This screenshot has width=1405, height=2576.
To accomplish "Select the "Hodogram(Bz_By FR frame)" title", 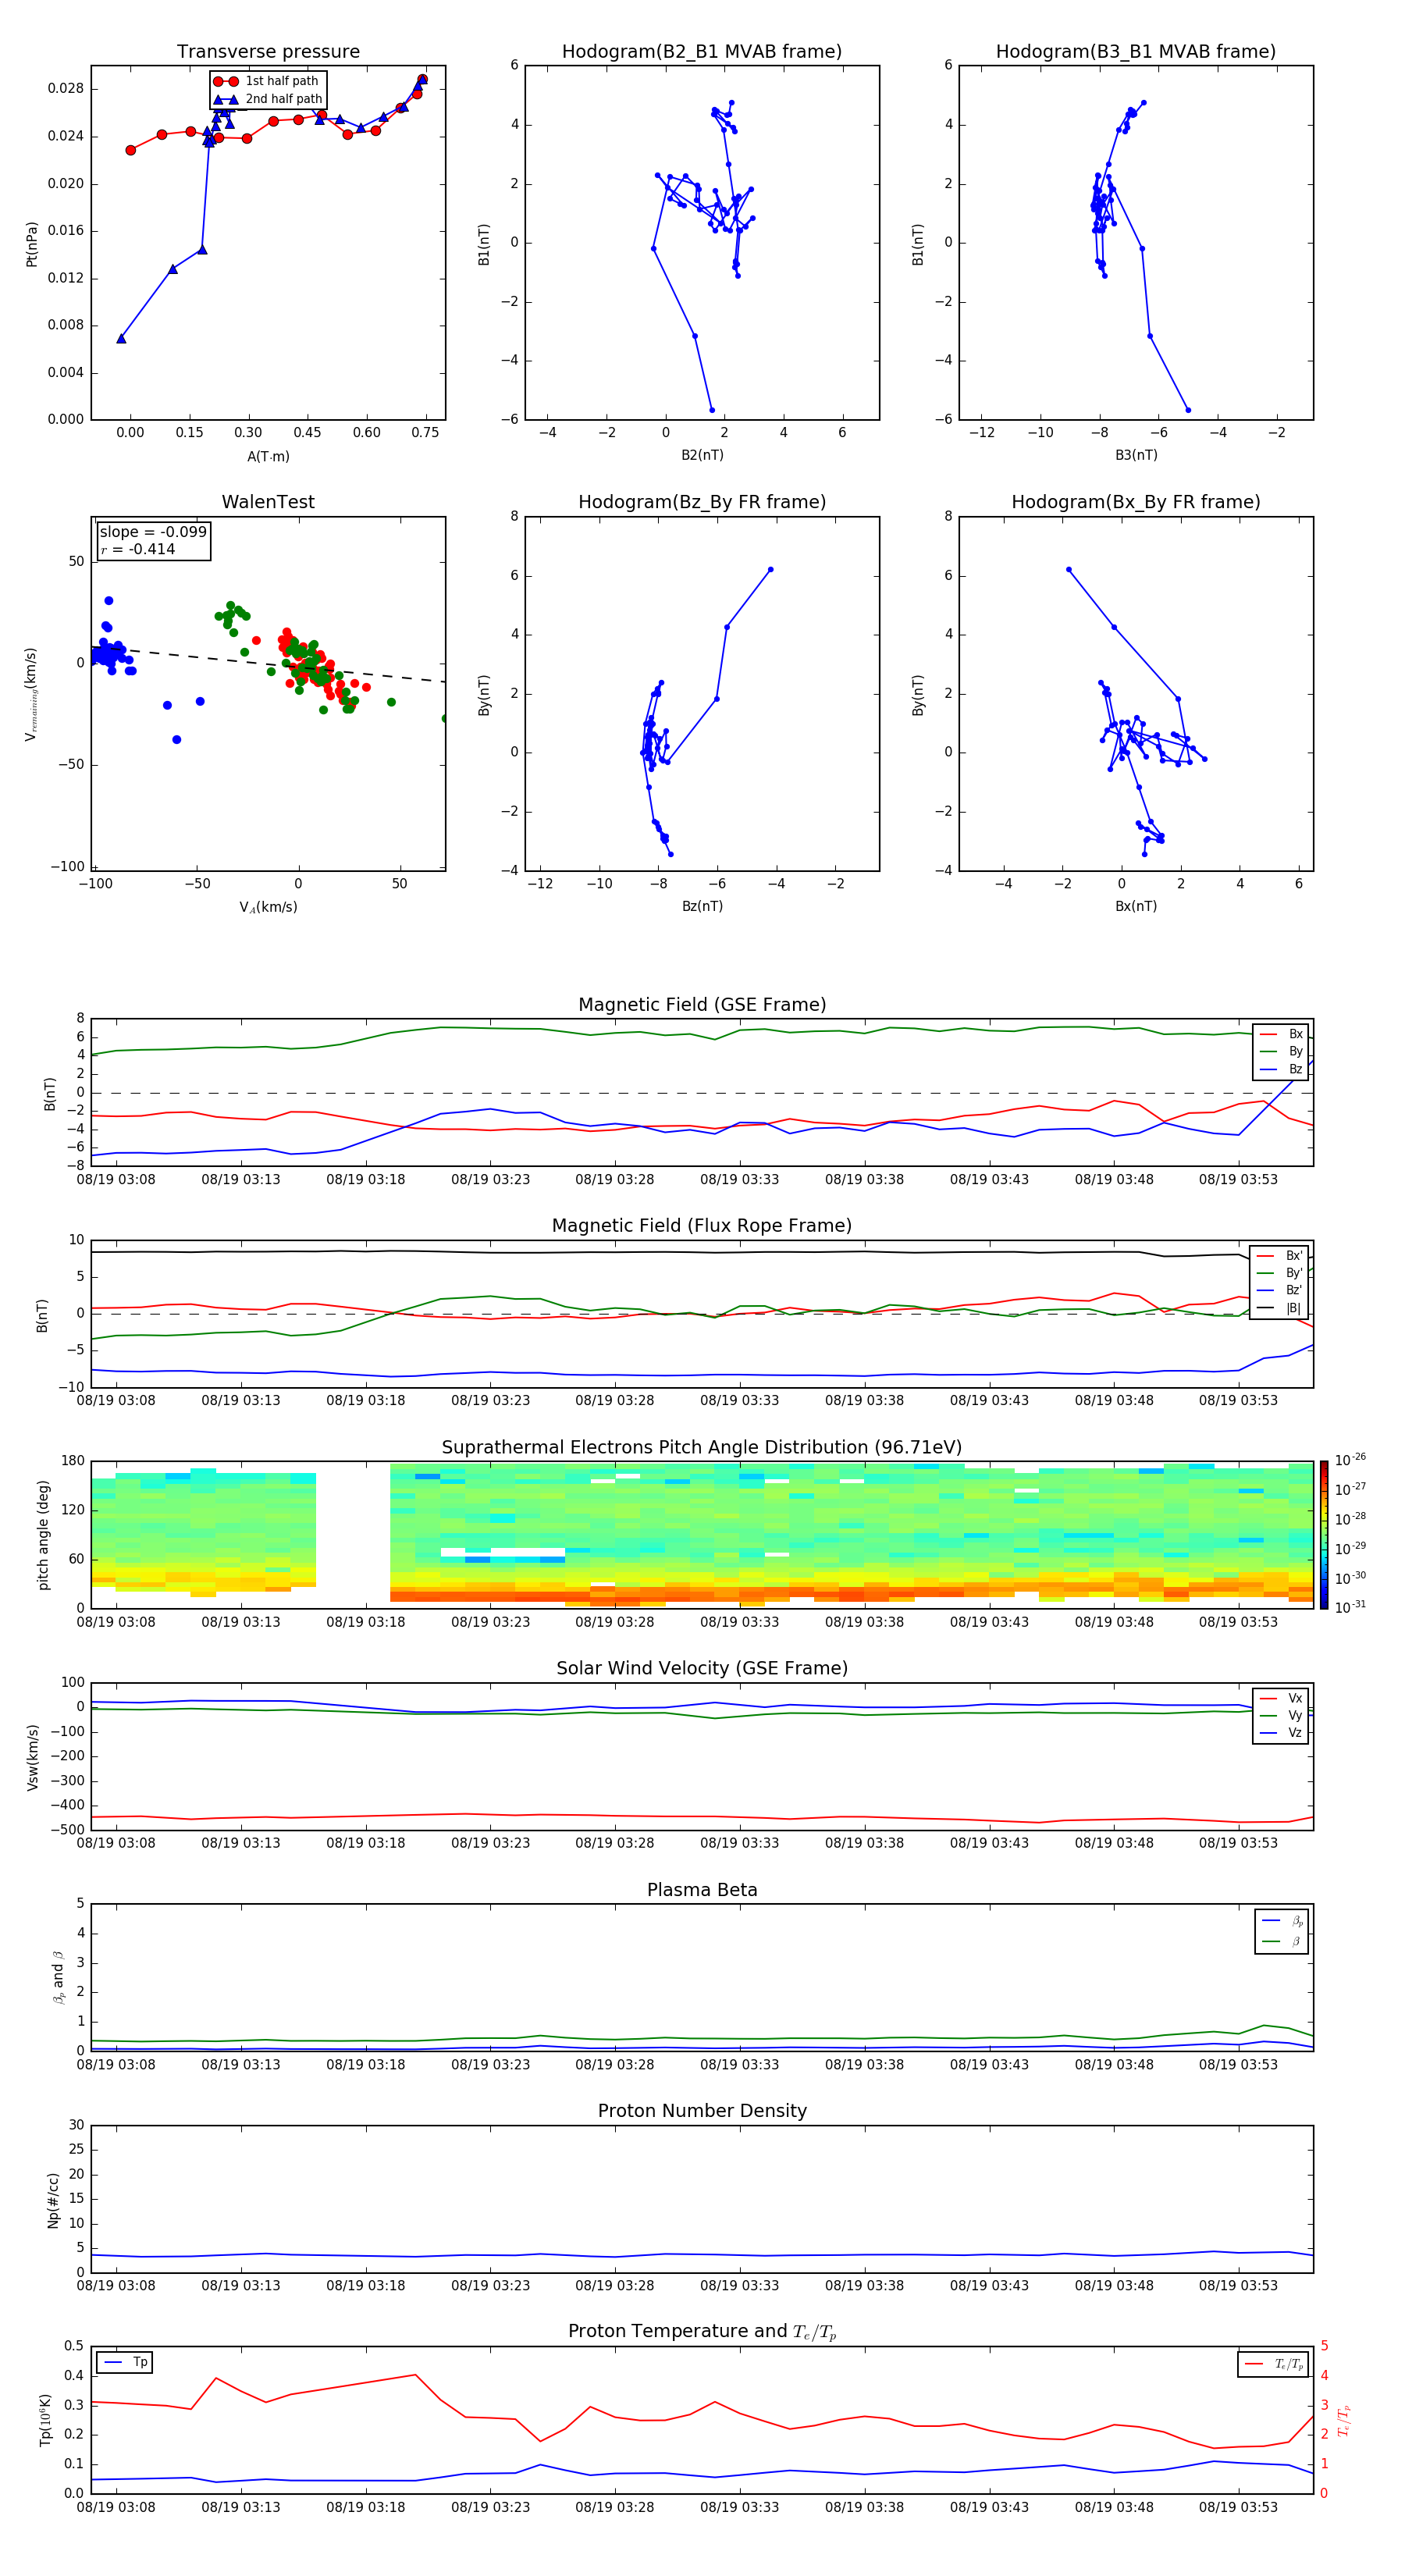I will point(702,502).
